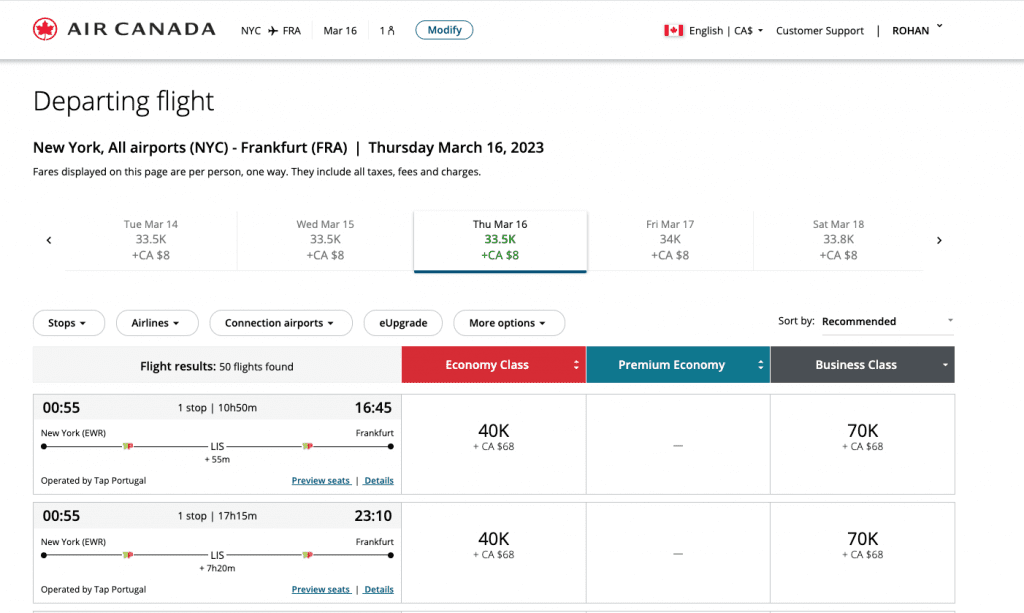
Task: Click the LIS stopover on 10h50m flight
Action: (217, 447)
